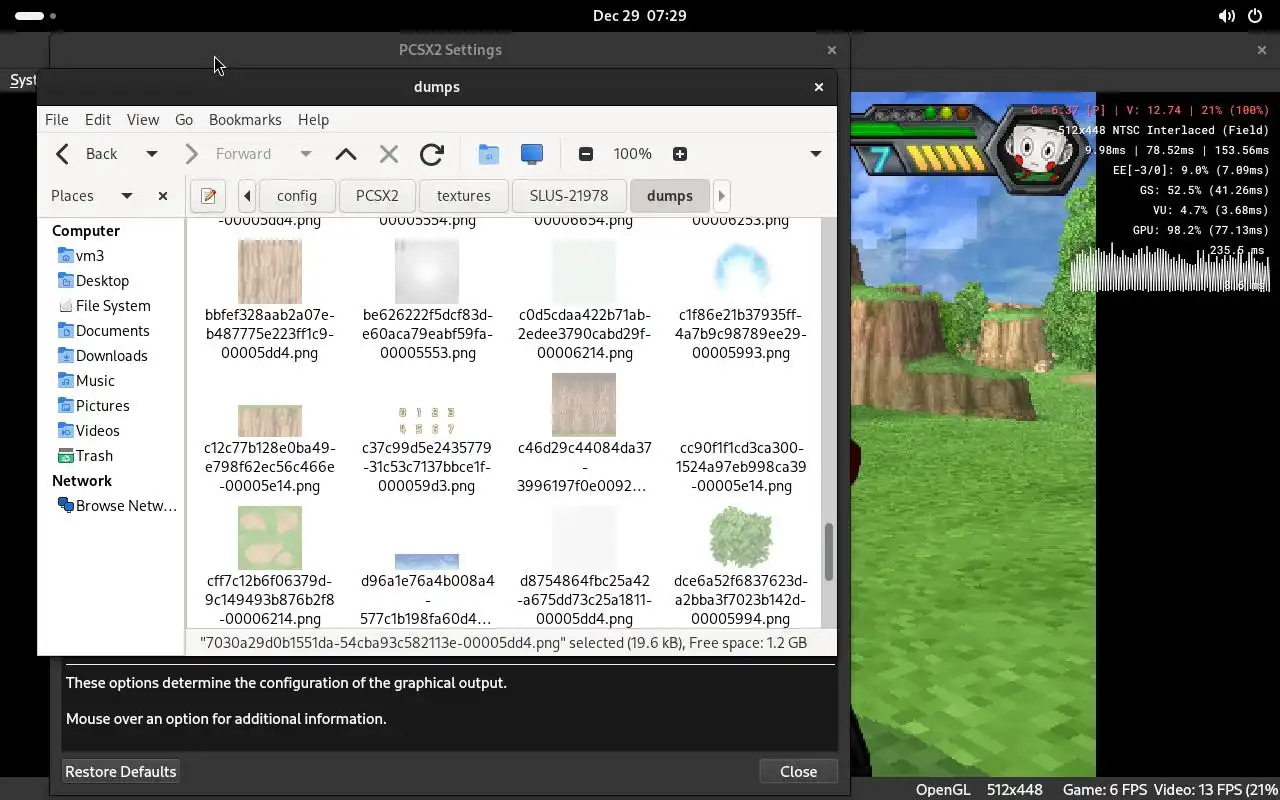
Task: Navigate to the textures path segment
Action: point(464,196)
